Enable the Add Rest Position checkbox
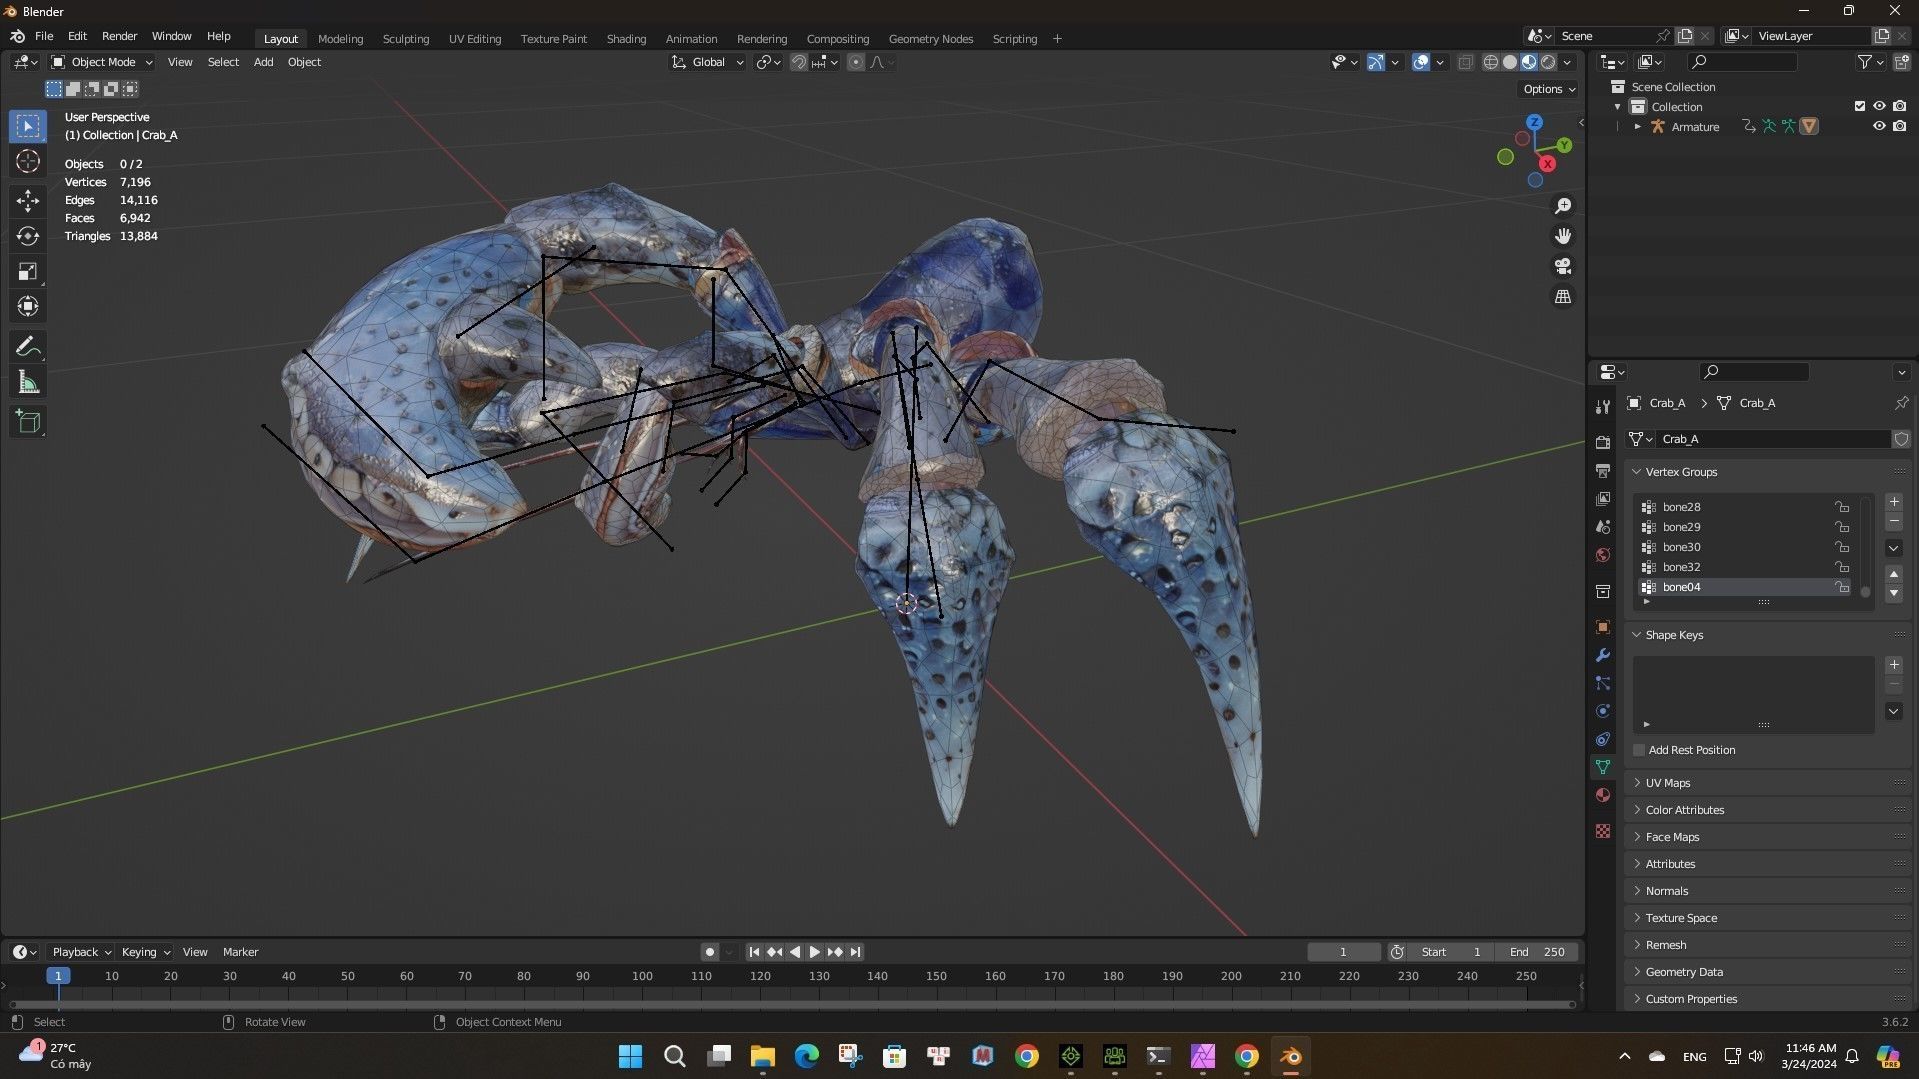This screenshot has width=1919, height=1079. (1639, 750)
